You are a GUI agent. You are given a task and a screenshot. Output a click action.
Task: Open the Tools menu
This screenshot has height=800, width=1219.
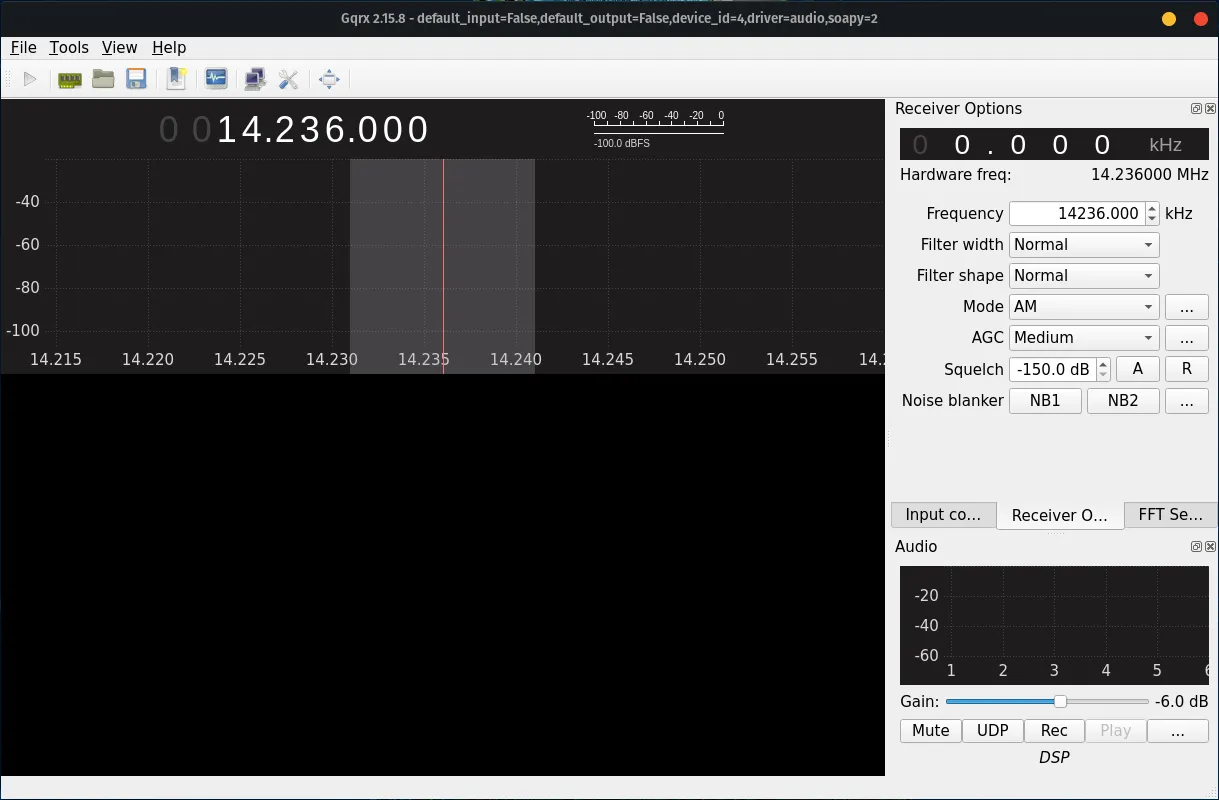(69, 48)
